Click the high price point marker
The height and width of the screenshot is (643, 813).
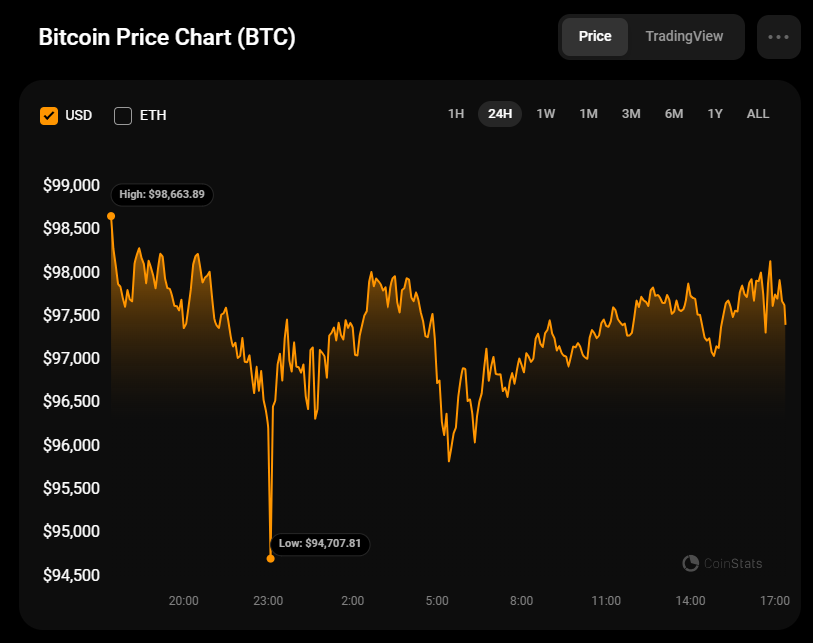click(x=111, y=216)
